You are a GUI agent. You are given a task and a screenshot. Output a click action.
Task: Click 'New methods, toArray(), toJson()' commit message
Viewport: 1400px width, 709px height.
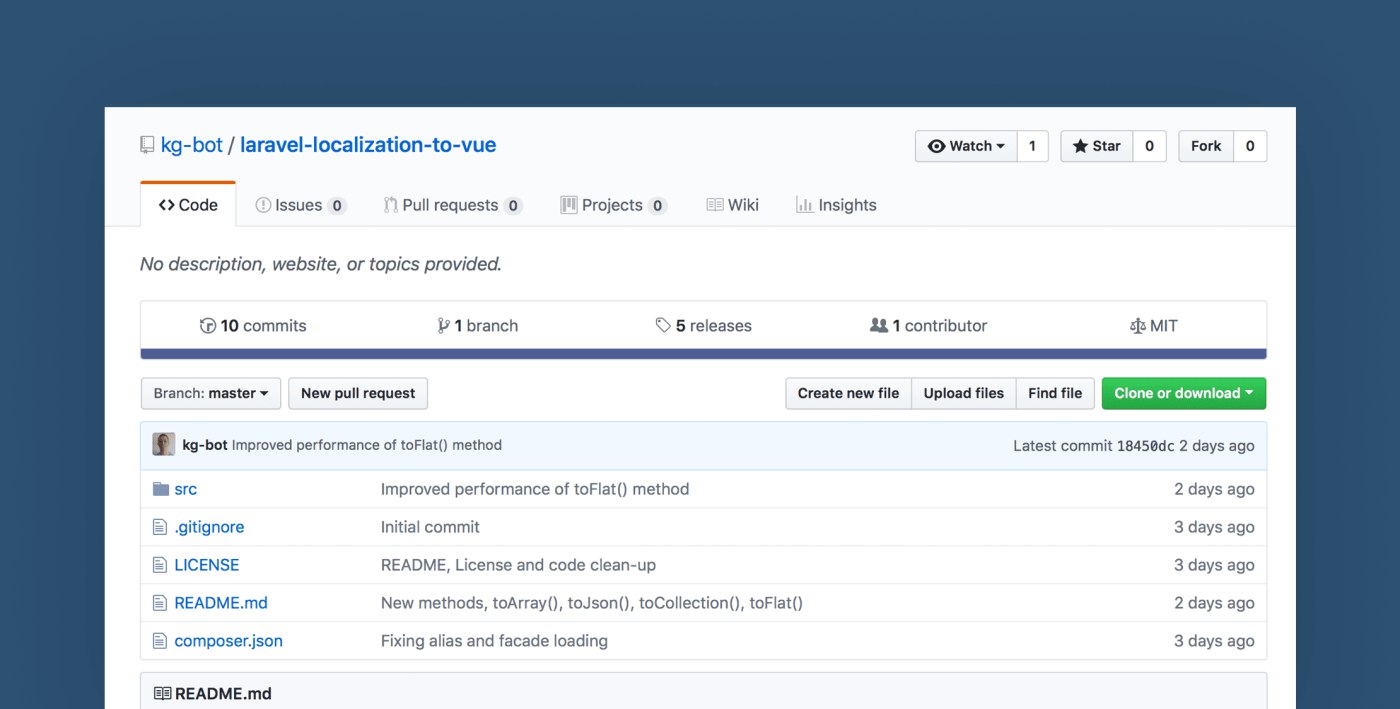click(592, 603)
